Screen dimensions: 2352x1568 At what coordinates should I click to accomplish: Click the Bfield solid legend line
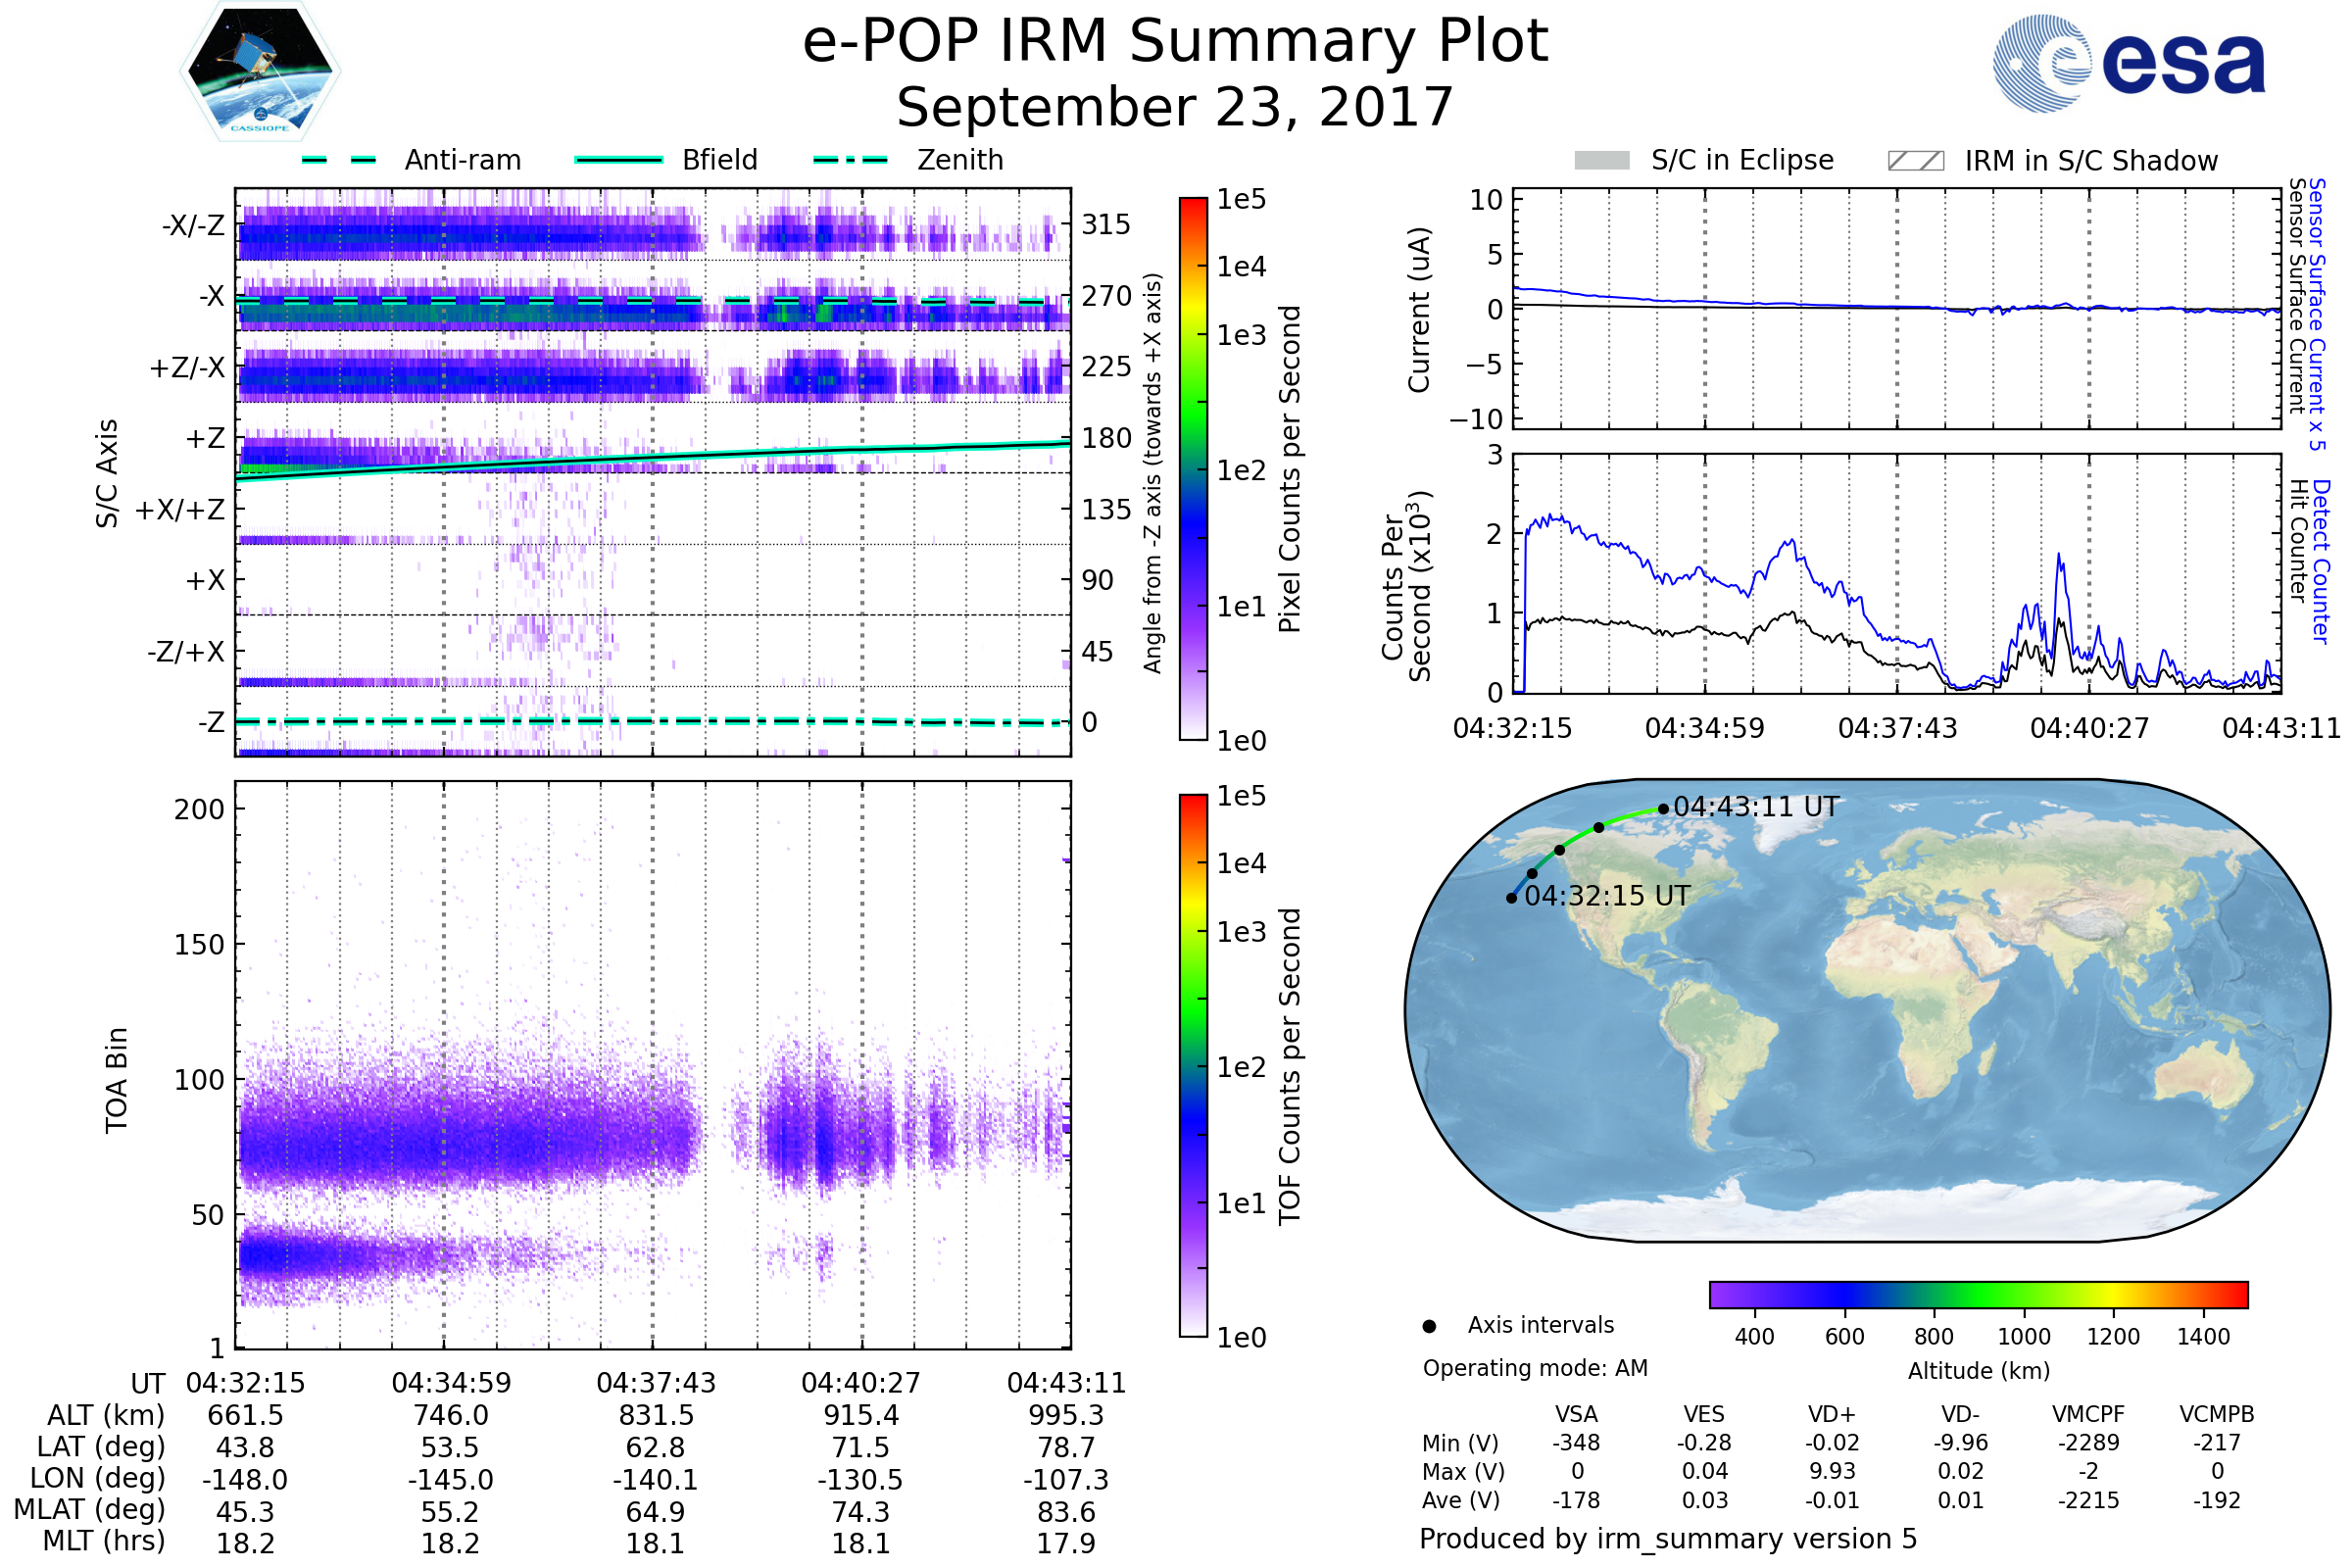click(x=619, y=160)
